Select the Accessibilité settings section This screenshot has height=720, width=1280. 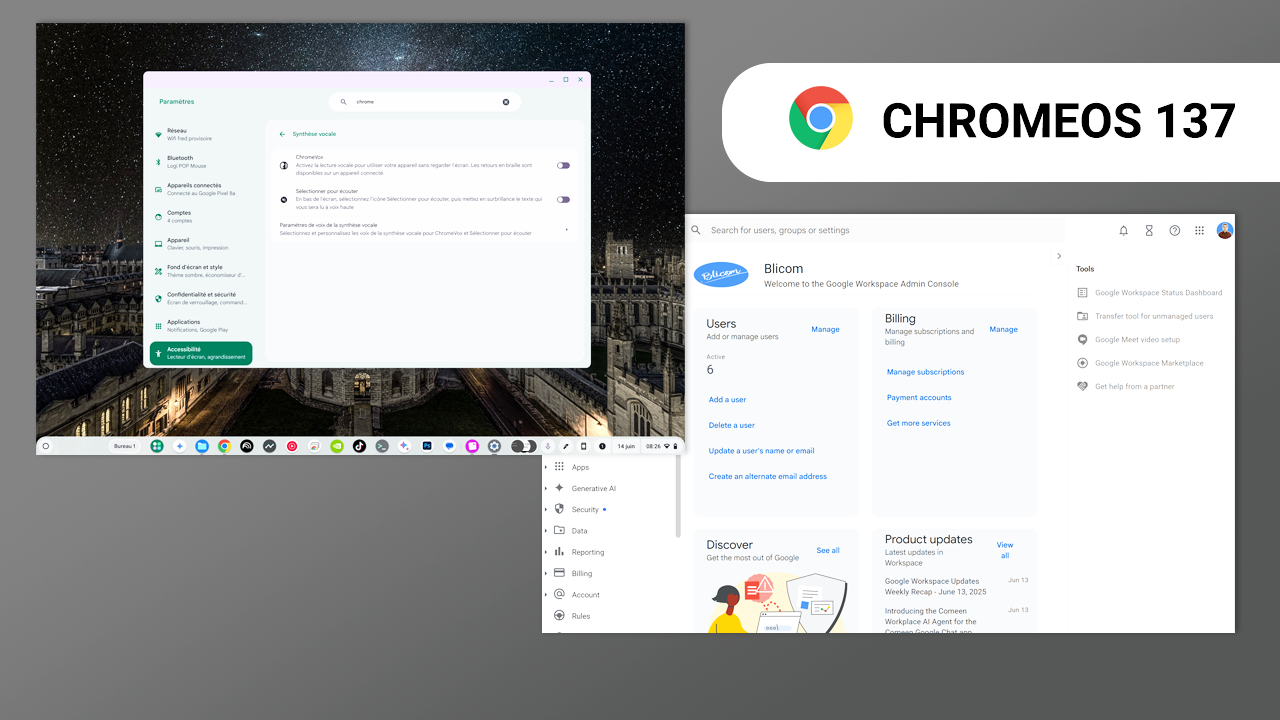coord(201,353)
